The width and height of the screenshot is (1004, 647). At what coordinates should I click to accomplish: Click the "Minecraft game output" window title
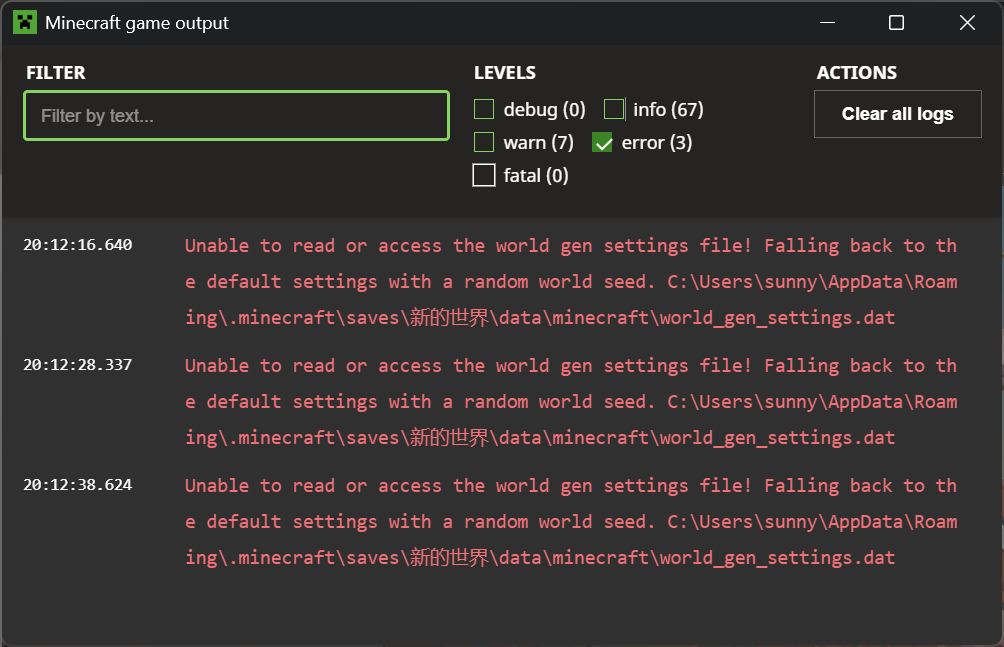(137, 23)
